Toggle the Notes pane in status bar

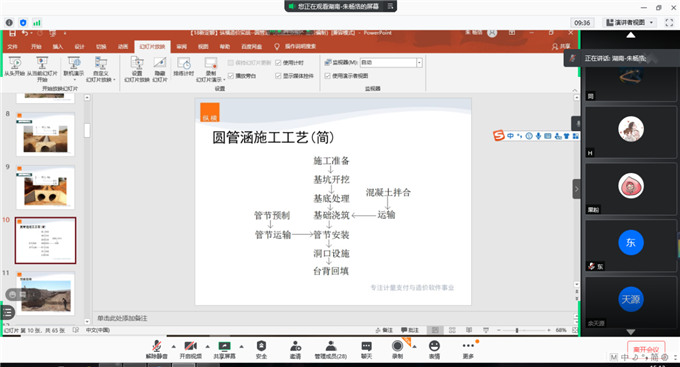pos(384,330)
